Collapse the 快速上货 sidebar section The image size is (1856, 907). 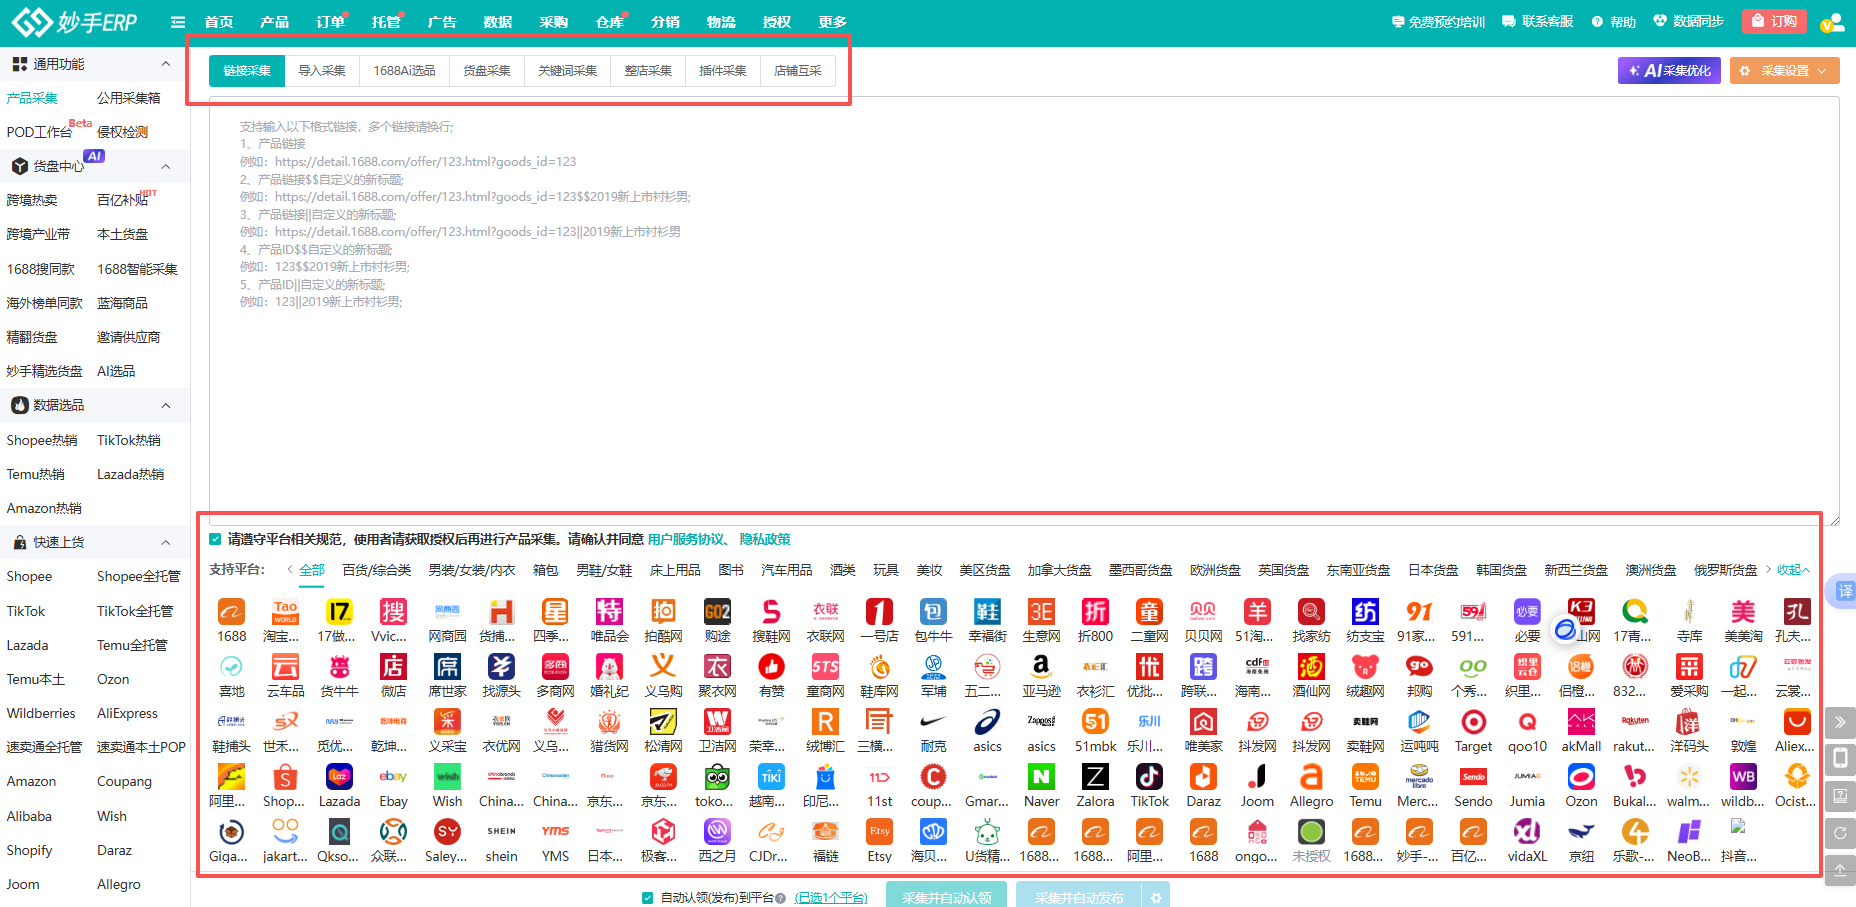[166, 543]
